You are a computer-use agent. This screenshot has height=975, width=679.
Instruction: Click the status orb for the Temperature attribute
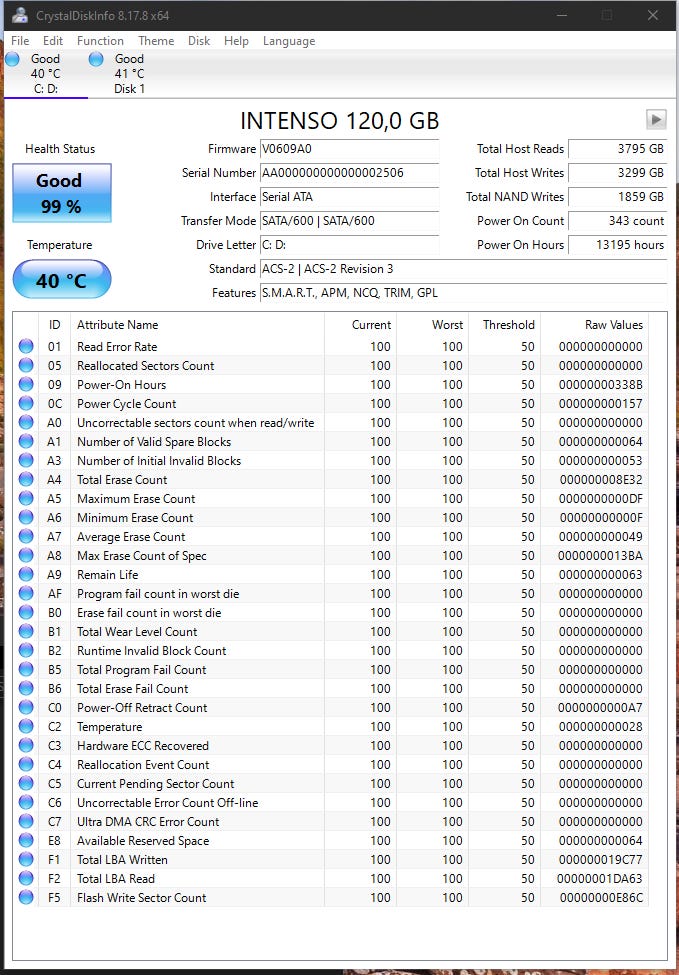26,727
